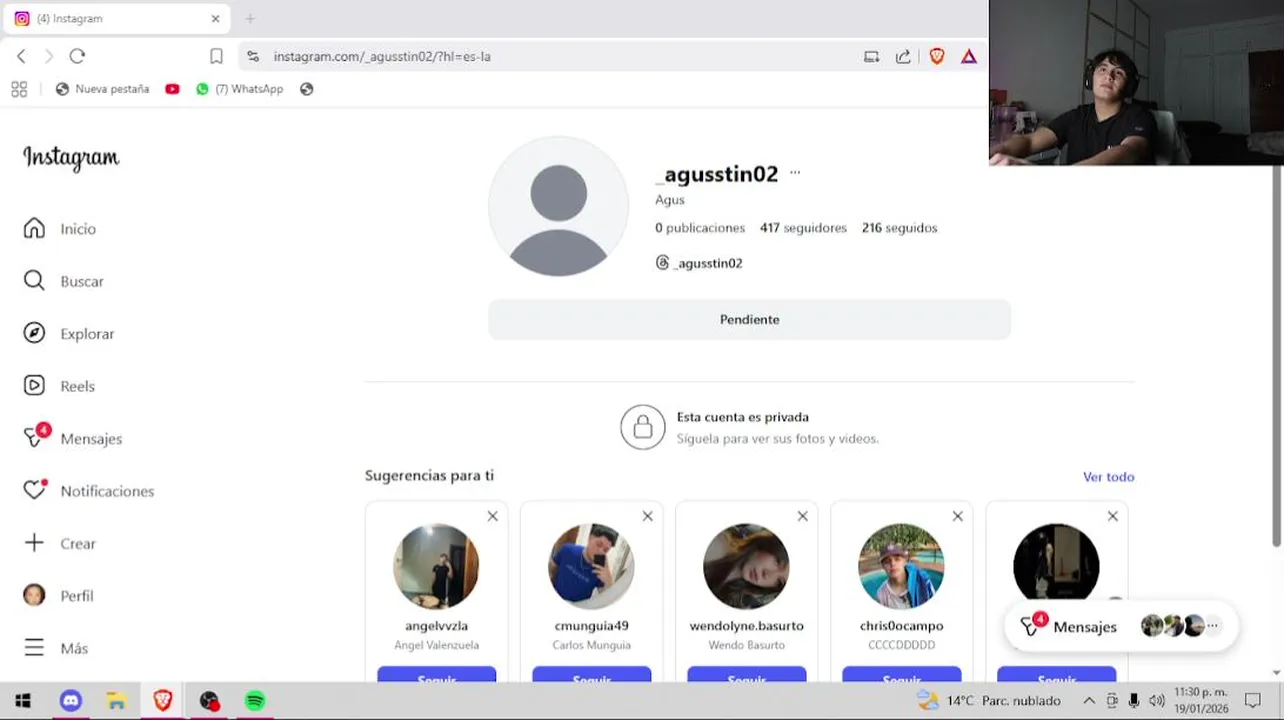Click the volume icon in system tray
Image resolution: width=1284 pixels, height=720 pixels.
coord(1157,701)
